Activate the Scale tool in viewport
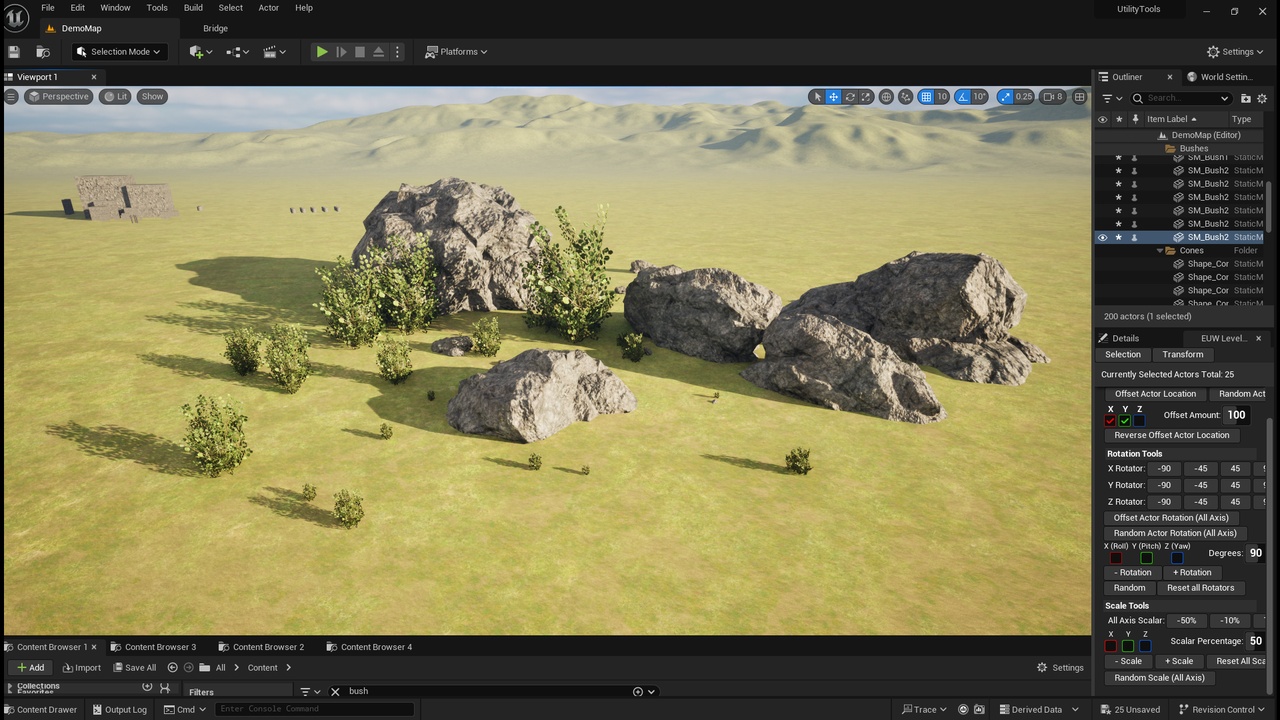Image resolution: width=1280 pixels, height=720 pixels. click(866, 97)
